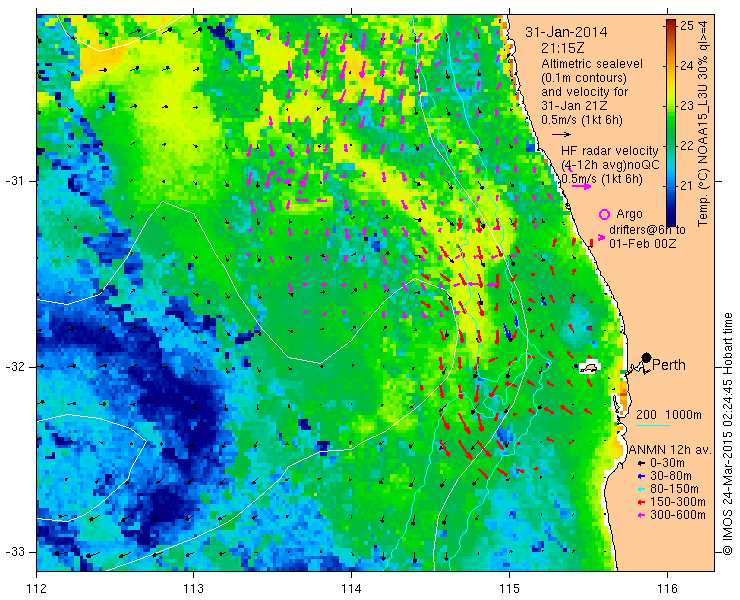Click the latitude axis label -33
740x600 pixels.
pyautogui.click(x=14, y=552)
